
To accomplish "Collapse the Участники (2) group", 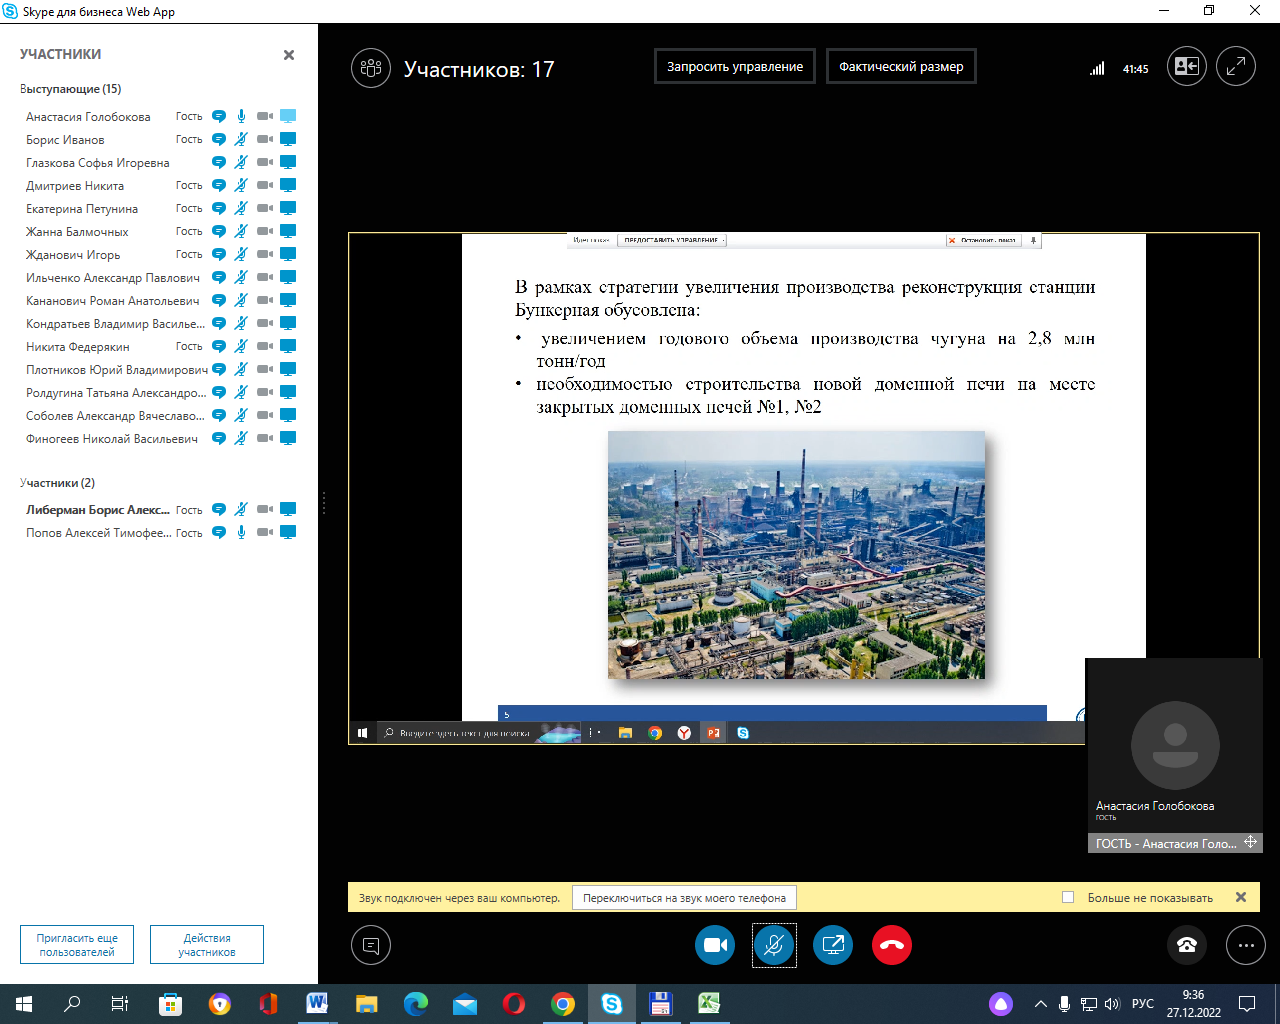I will click(57, 483).
